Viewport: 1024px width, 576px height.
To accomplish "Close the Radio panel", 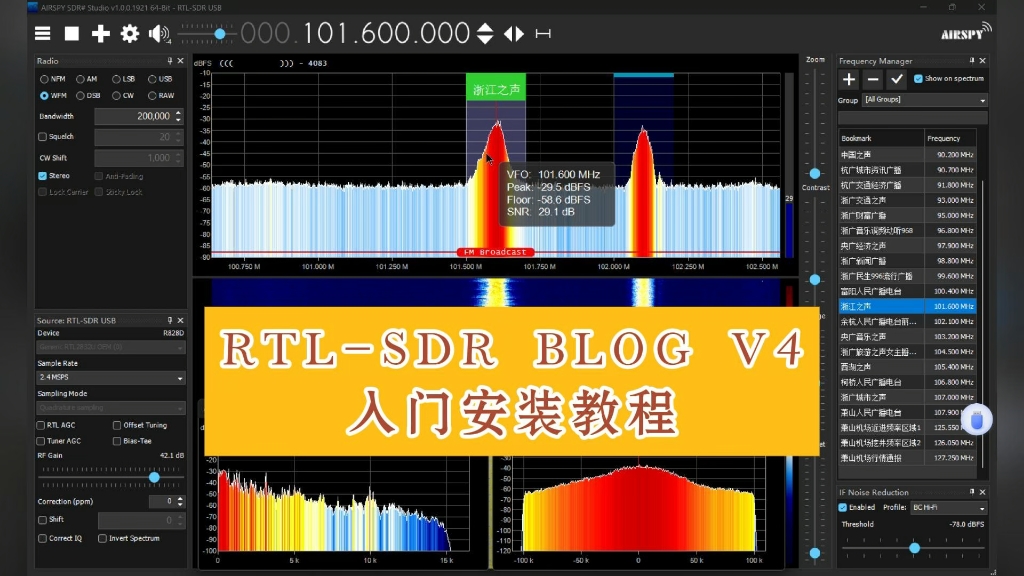I will (180, 61).
